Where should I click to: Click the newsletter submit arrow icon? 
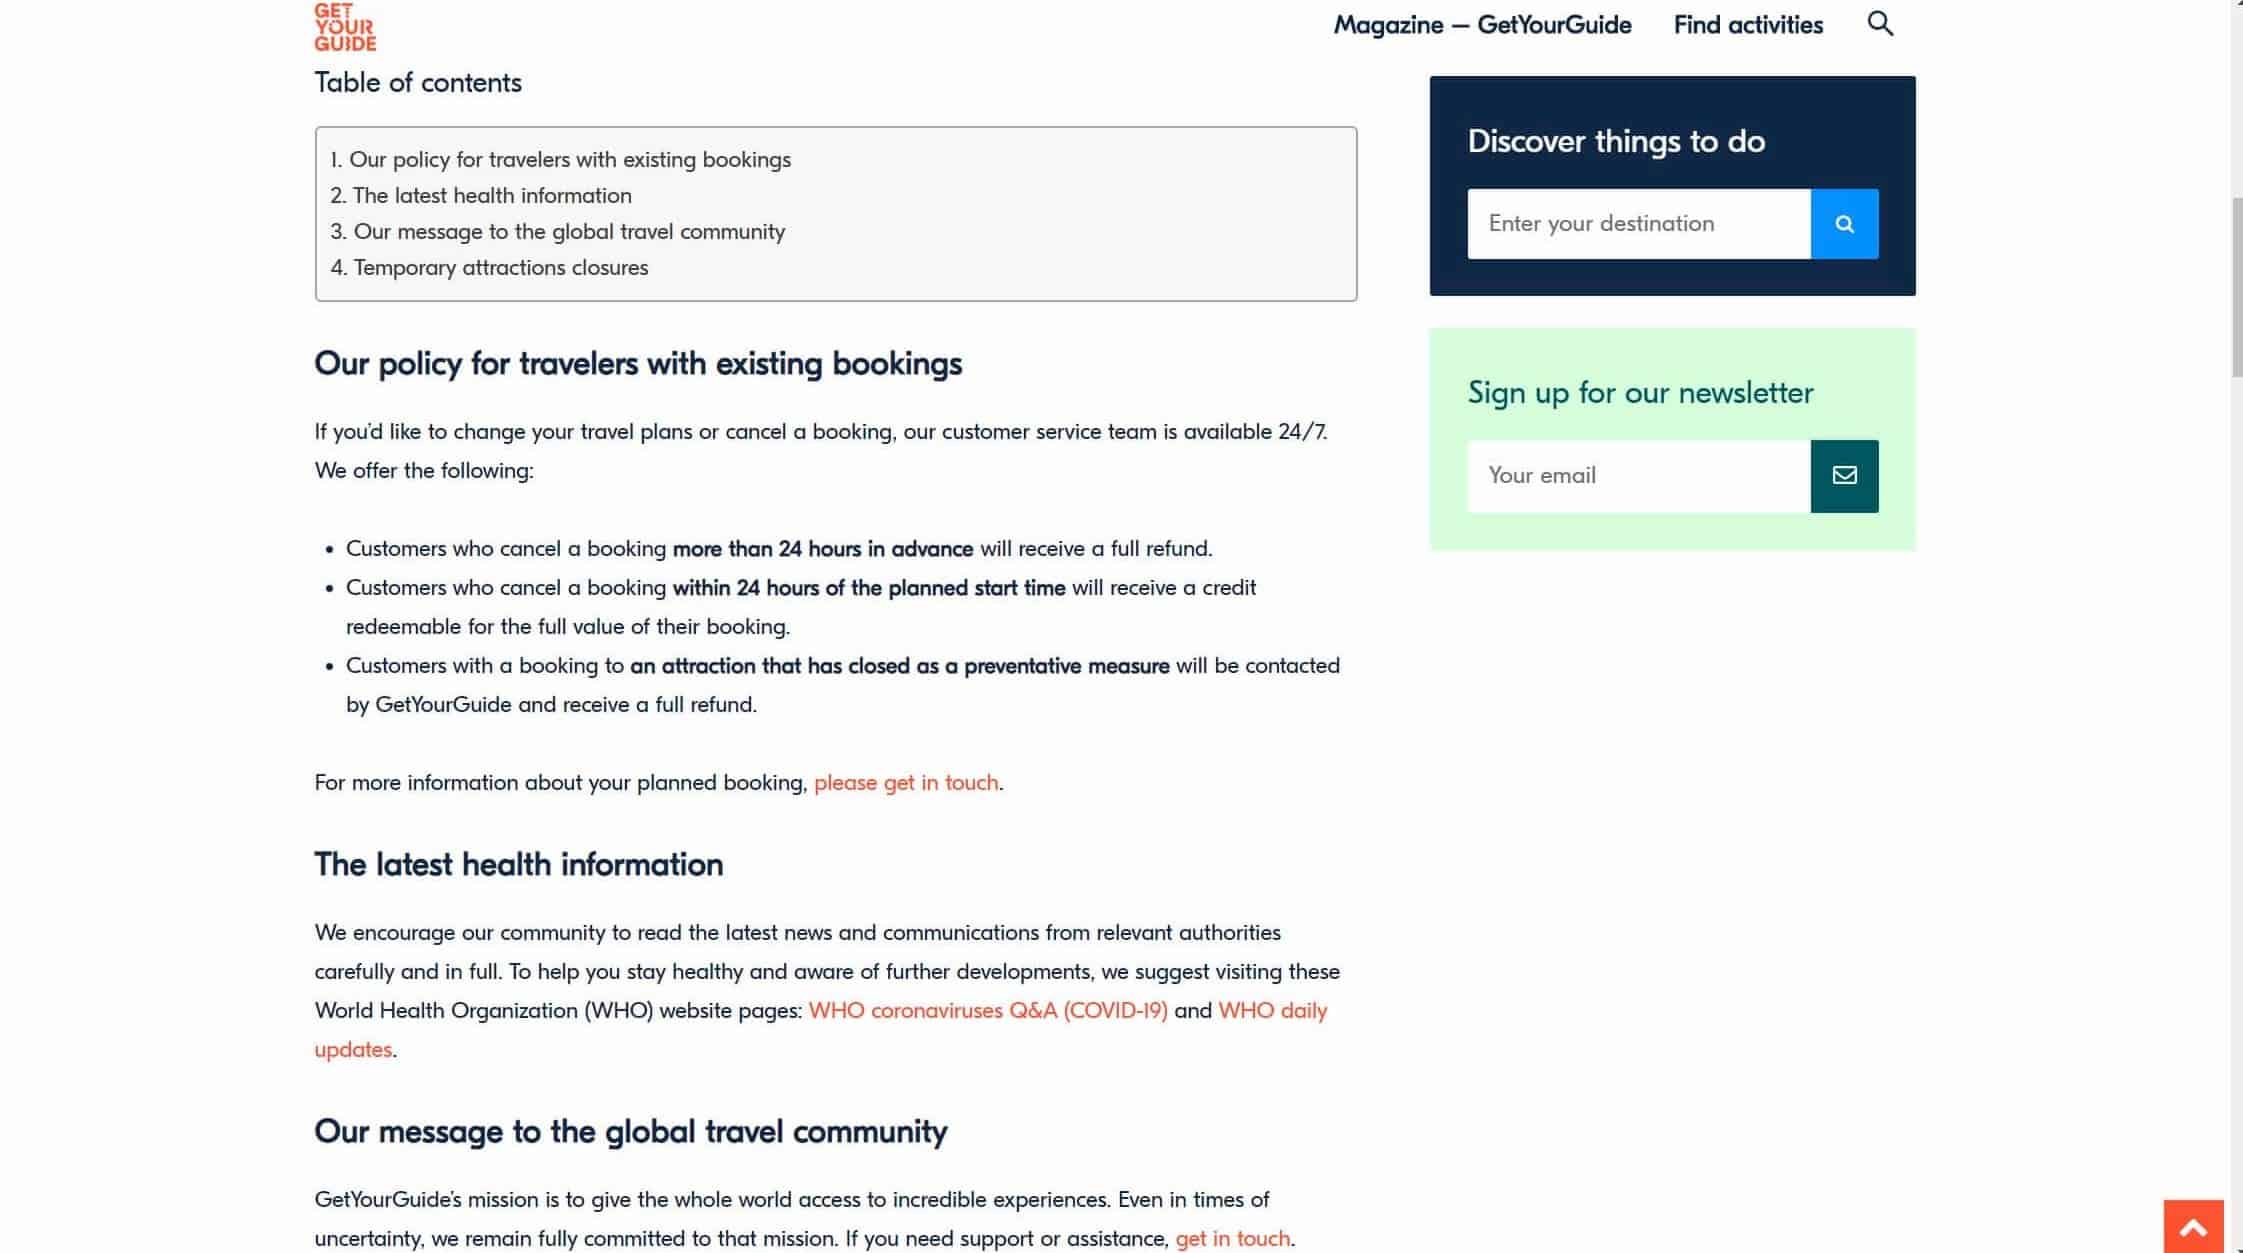tap(1844, 475)
